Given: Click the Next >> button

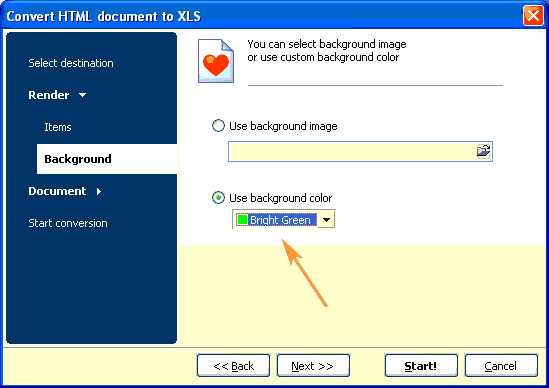Looking at the screenshot, I should [313, 366].
